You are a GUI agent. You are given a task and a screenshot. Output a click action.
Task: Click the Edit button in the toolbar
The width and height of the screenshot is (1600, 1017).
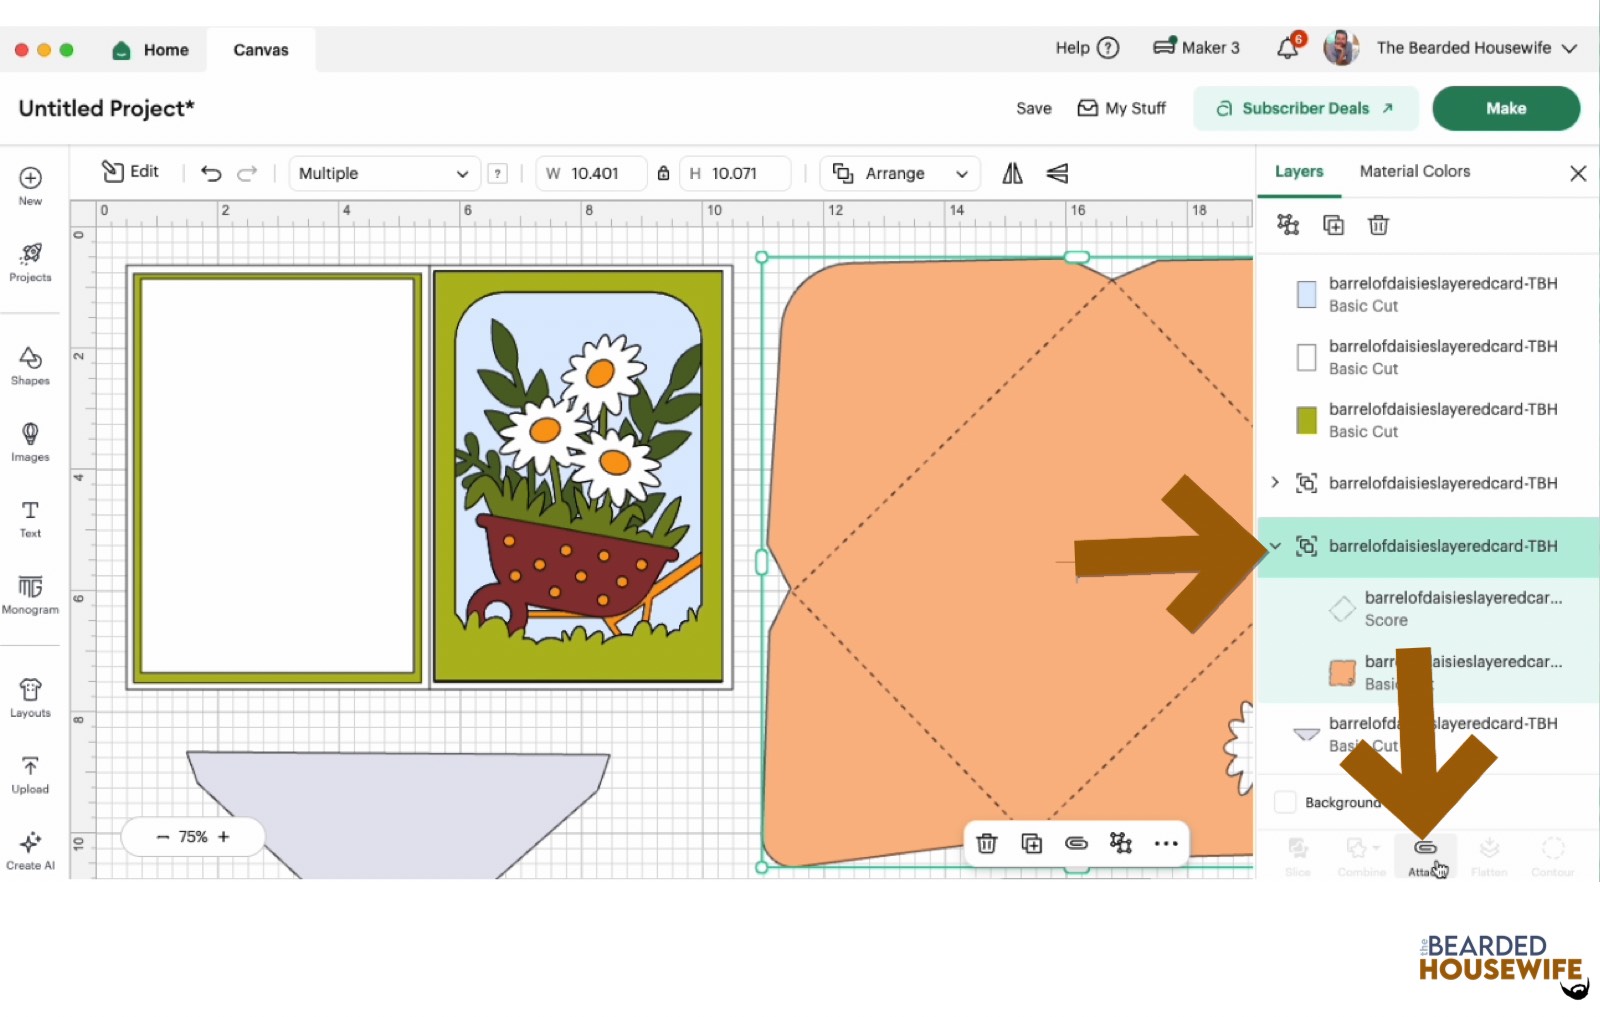click(130, 172)
